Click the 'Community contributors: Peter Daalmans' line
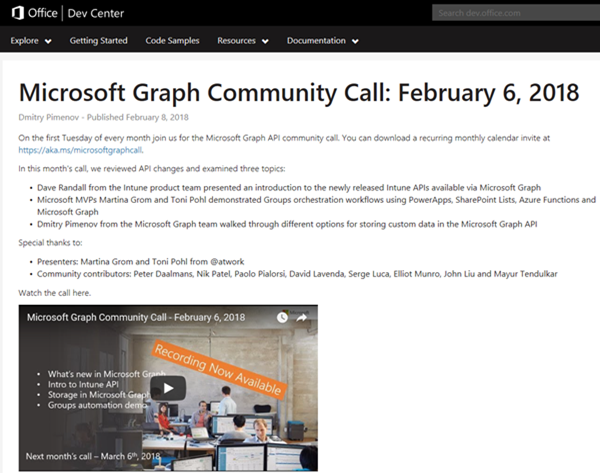600x473 pixels. 297,274
